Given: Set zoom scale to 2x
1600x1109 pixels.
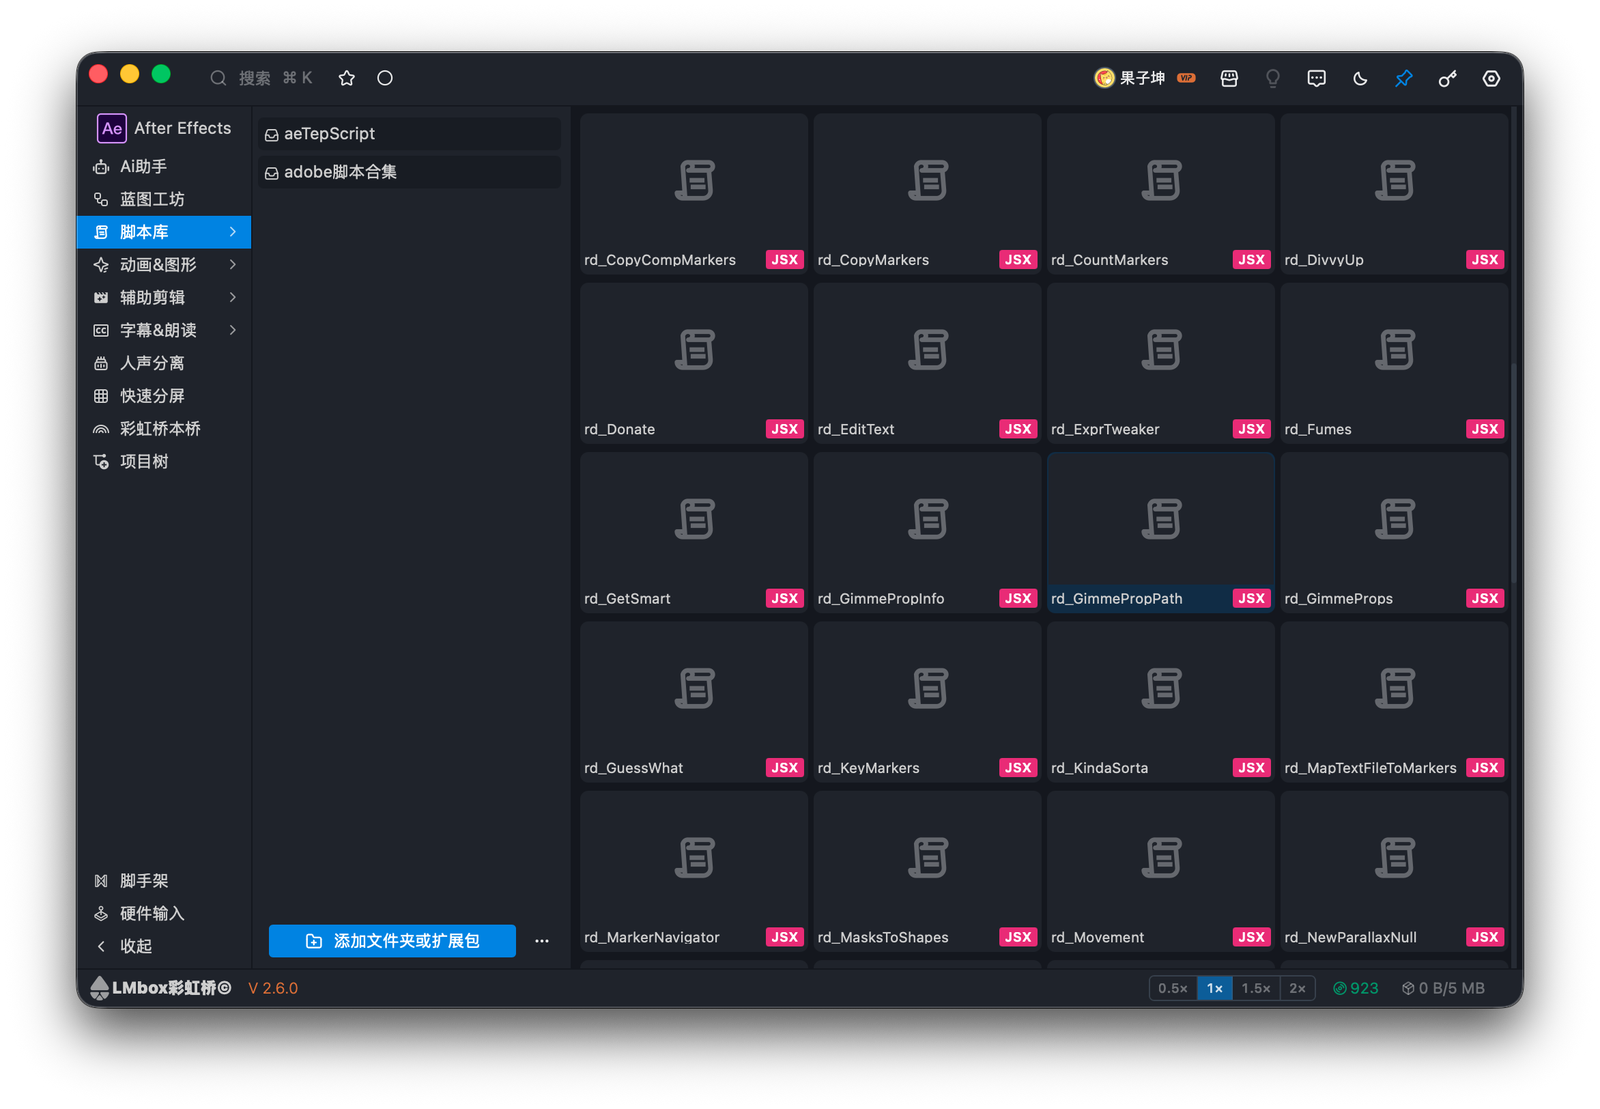Looking at the screenshot, I should [1297, 988].
